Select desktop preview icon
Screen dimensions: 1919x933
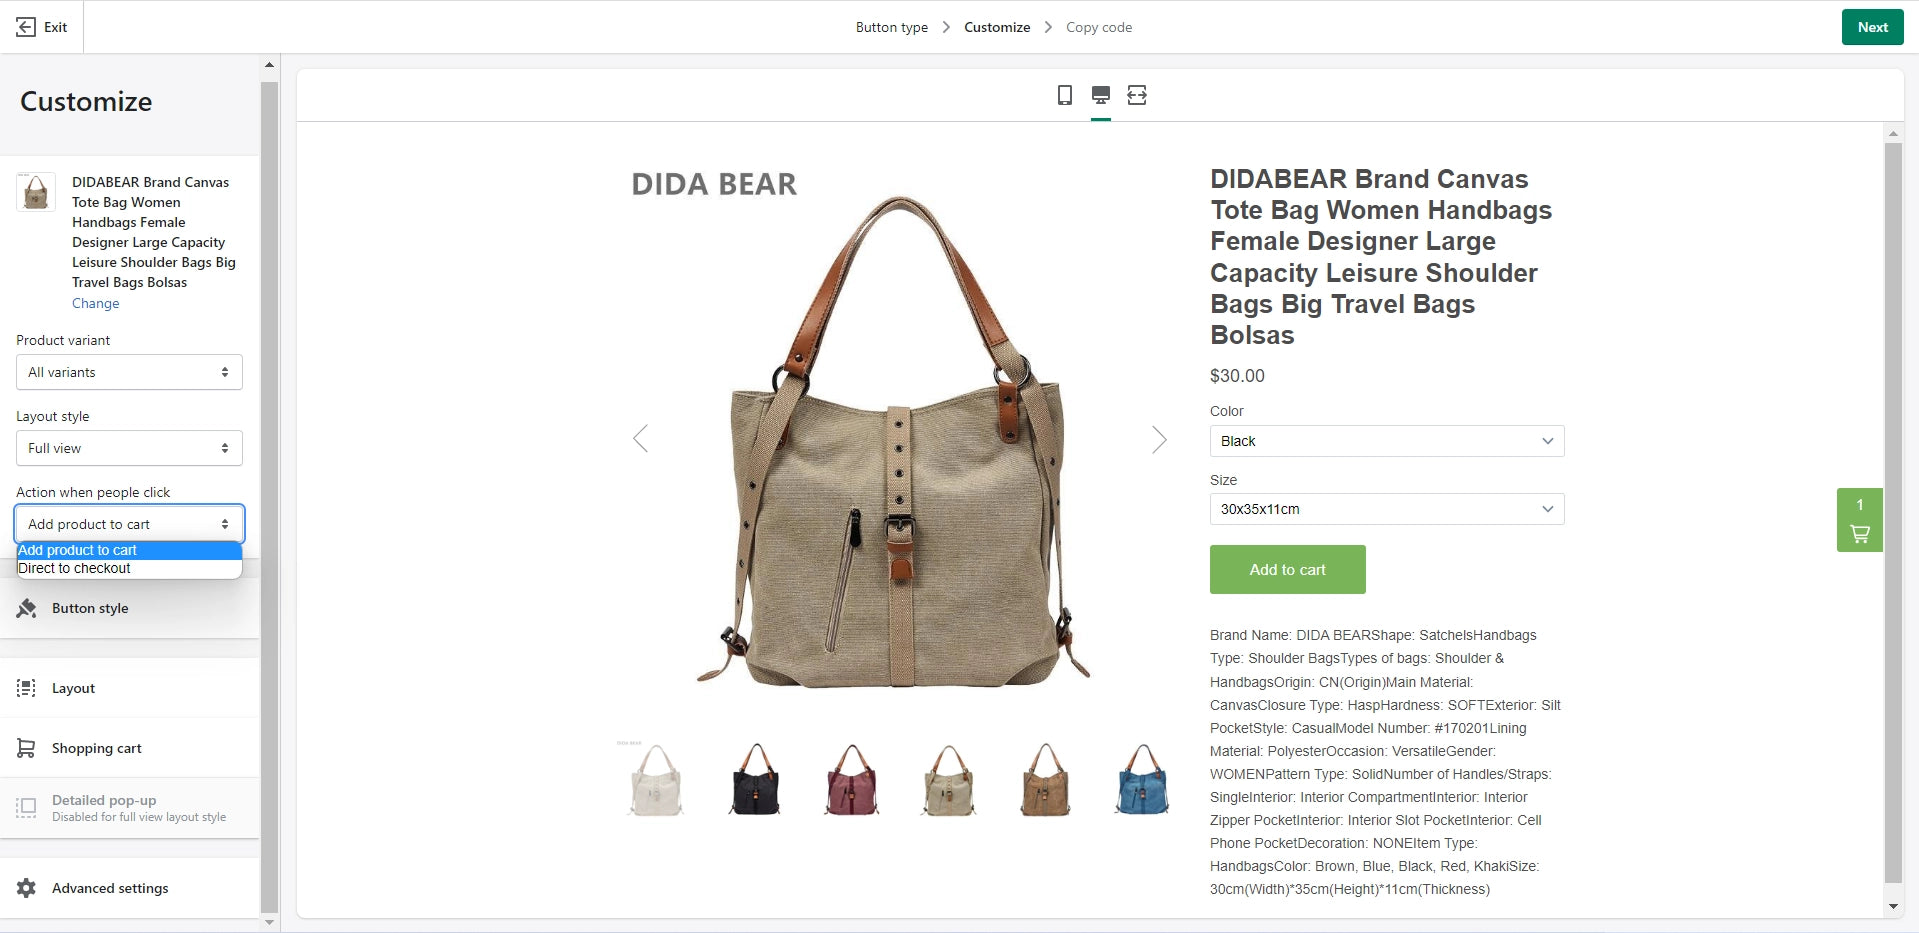[x=1101, y=95]
